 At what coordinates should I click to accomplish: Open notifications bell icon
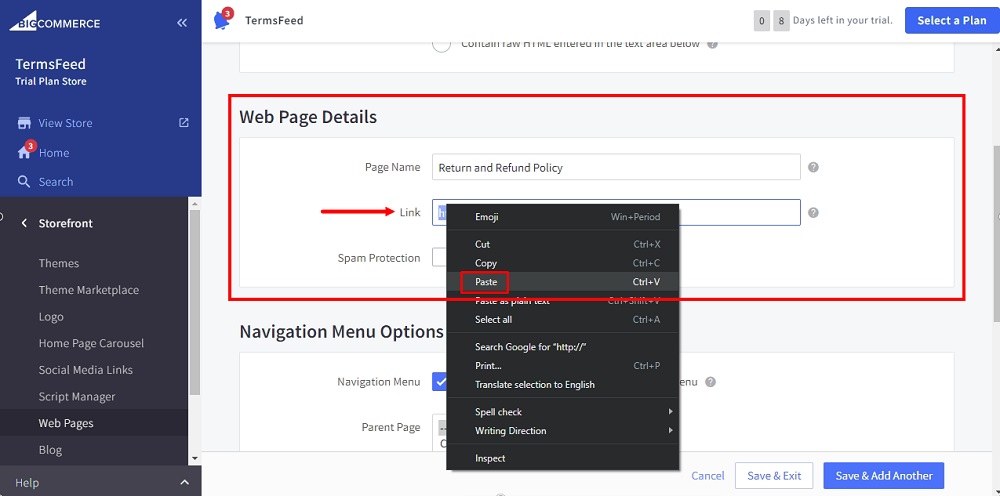coord(222,20)
